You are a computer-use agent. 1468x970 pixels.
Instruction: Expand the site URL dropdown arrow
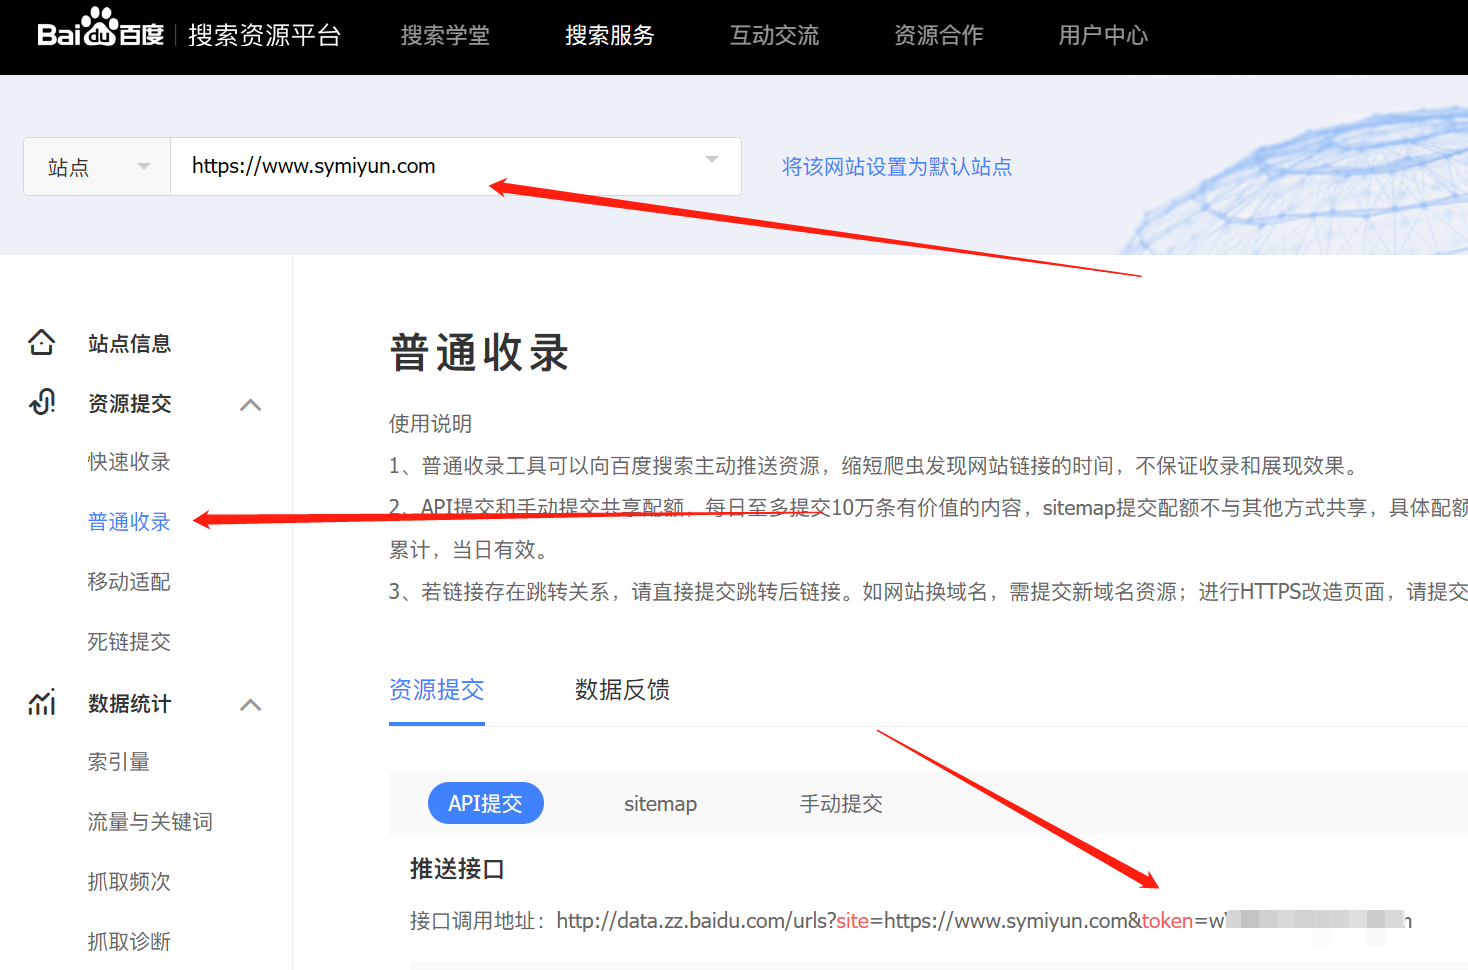pyautogui.click(x=712, y=160)
